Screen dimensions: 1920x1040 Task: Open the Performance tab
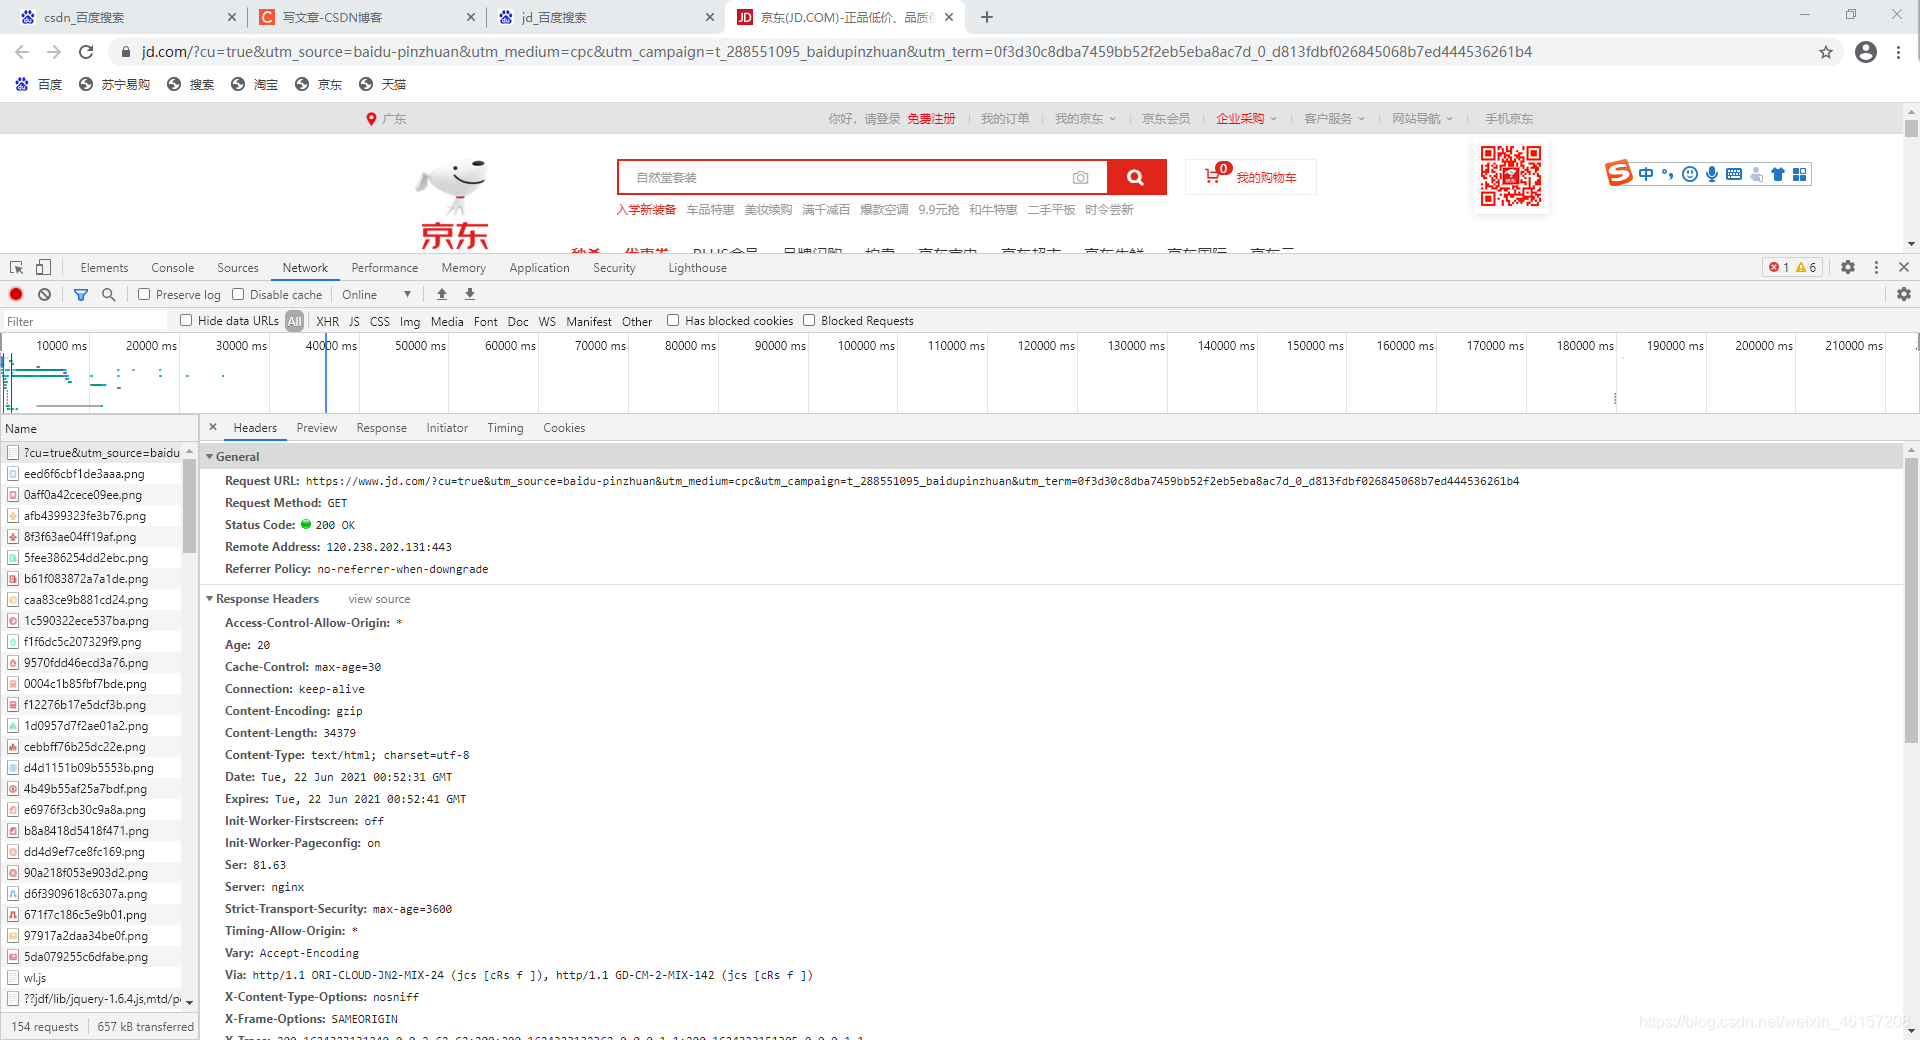point(385,267)
